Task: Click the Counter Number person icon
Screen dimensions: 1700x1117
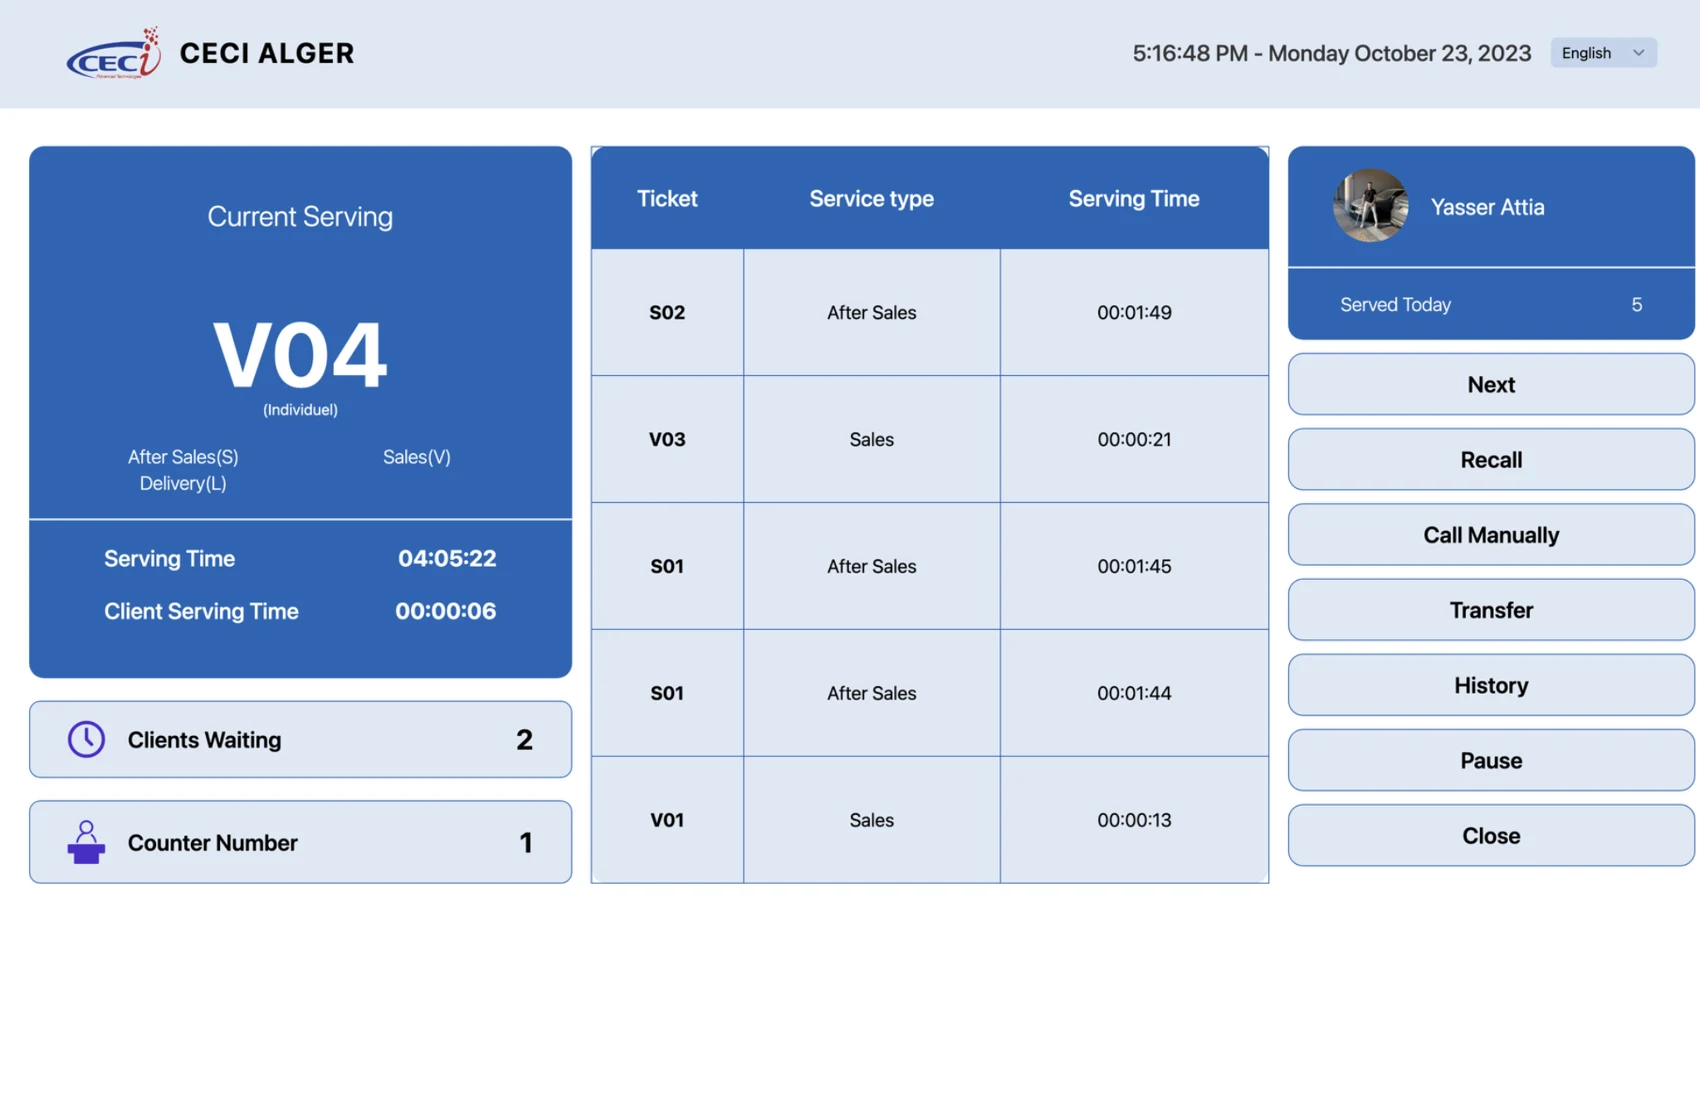Action: click(x=86, y=842)
